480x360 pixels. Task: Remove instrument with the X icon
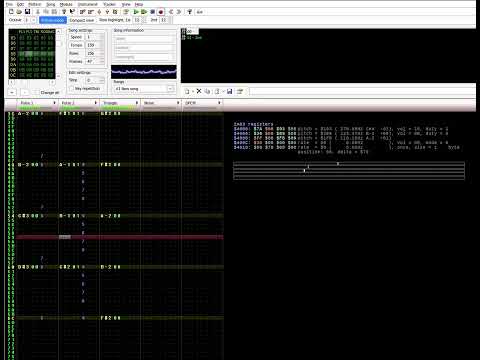pyautogui.click(x=199, y=91)
